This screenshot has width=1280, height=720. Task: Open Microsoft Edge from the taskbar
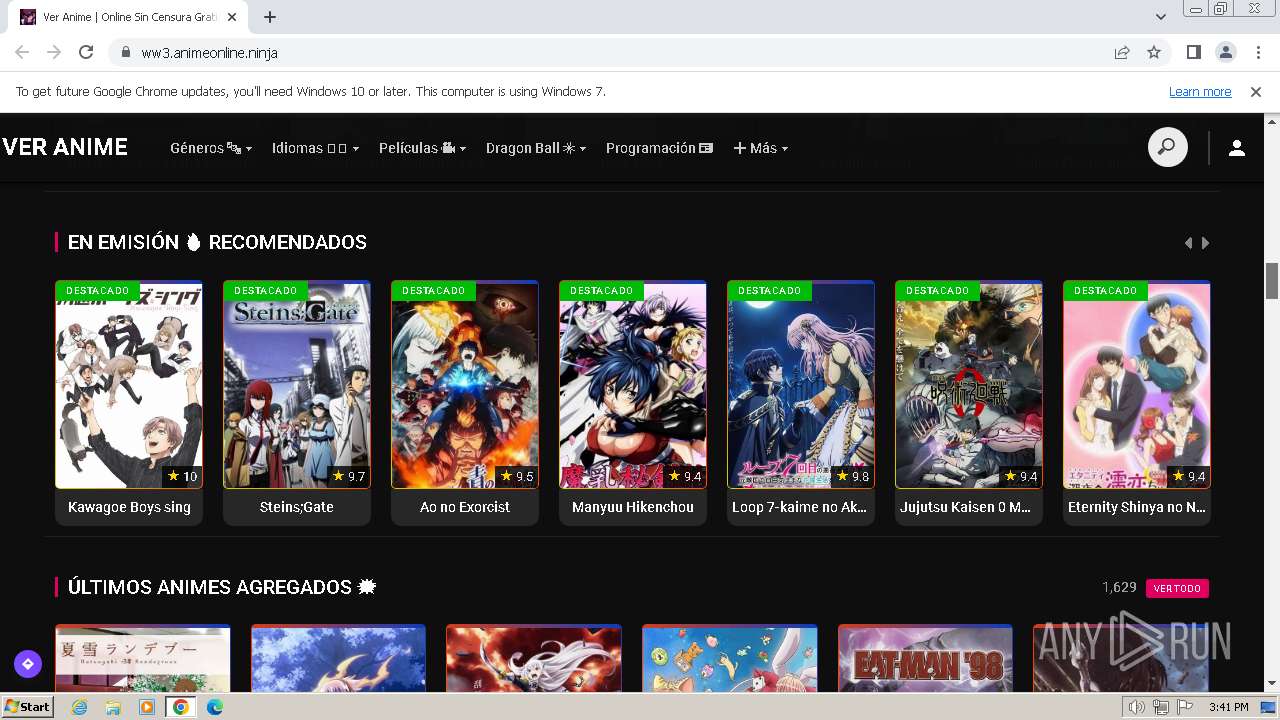(214, 707)
